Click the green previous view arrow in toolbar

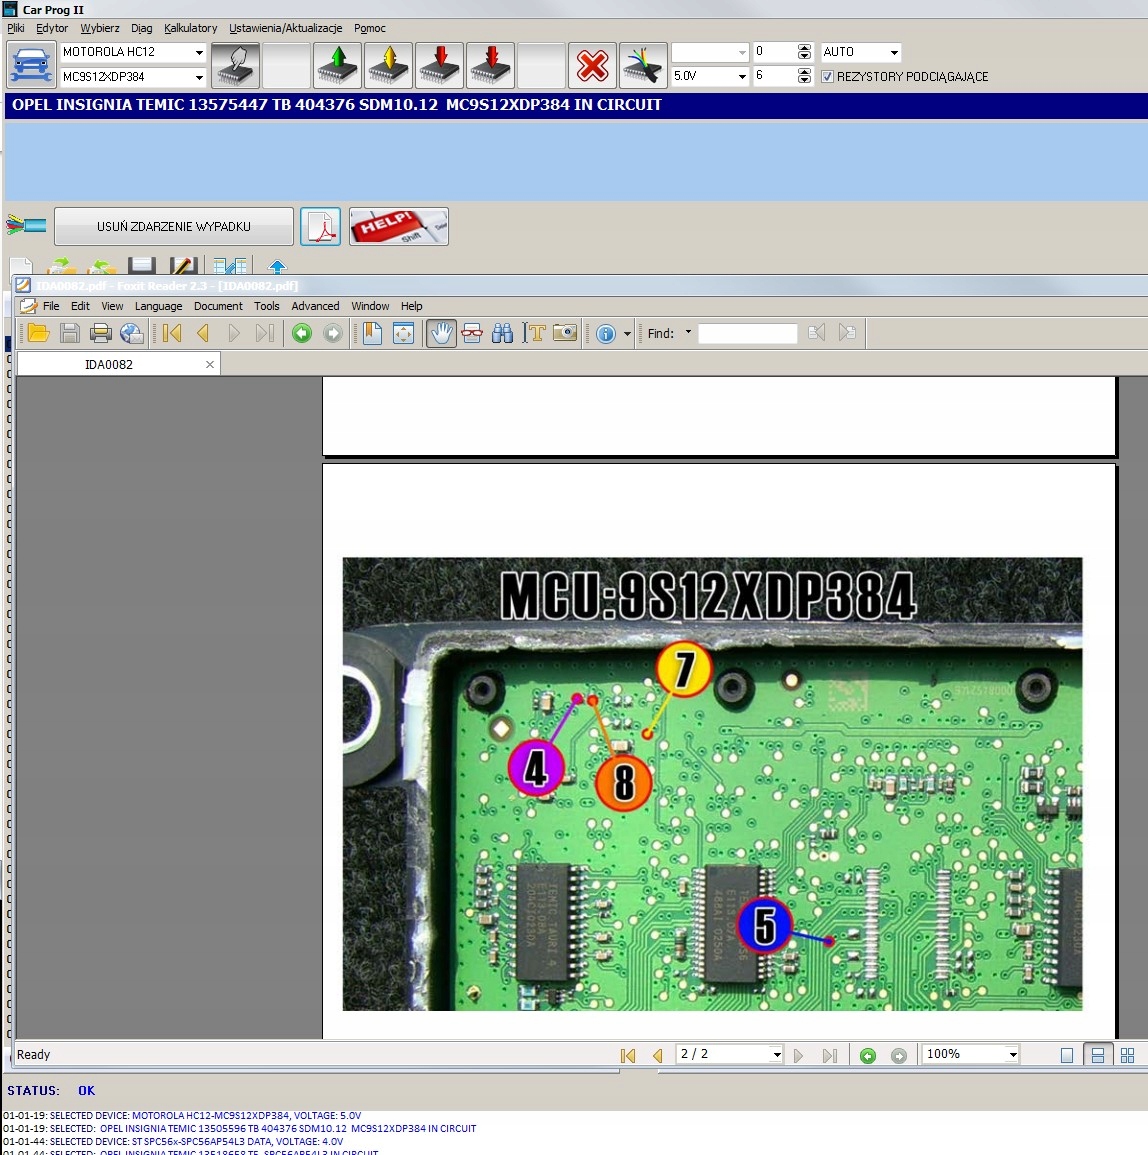click(x=302, y=334)
